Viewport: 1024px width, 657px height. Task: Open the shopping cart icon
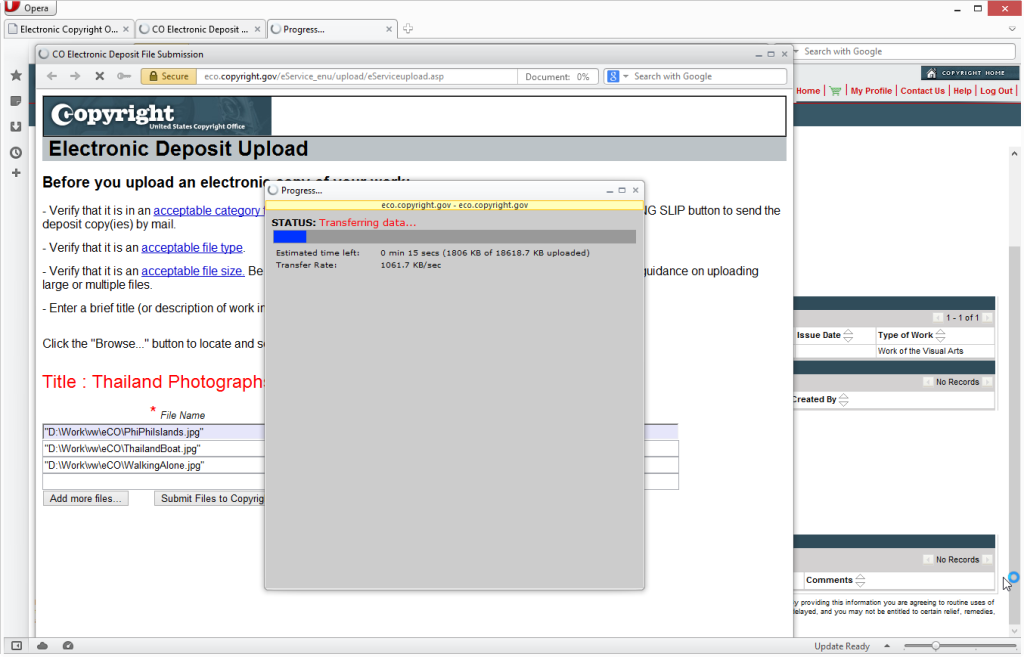(835, 91)
